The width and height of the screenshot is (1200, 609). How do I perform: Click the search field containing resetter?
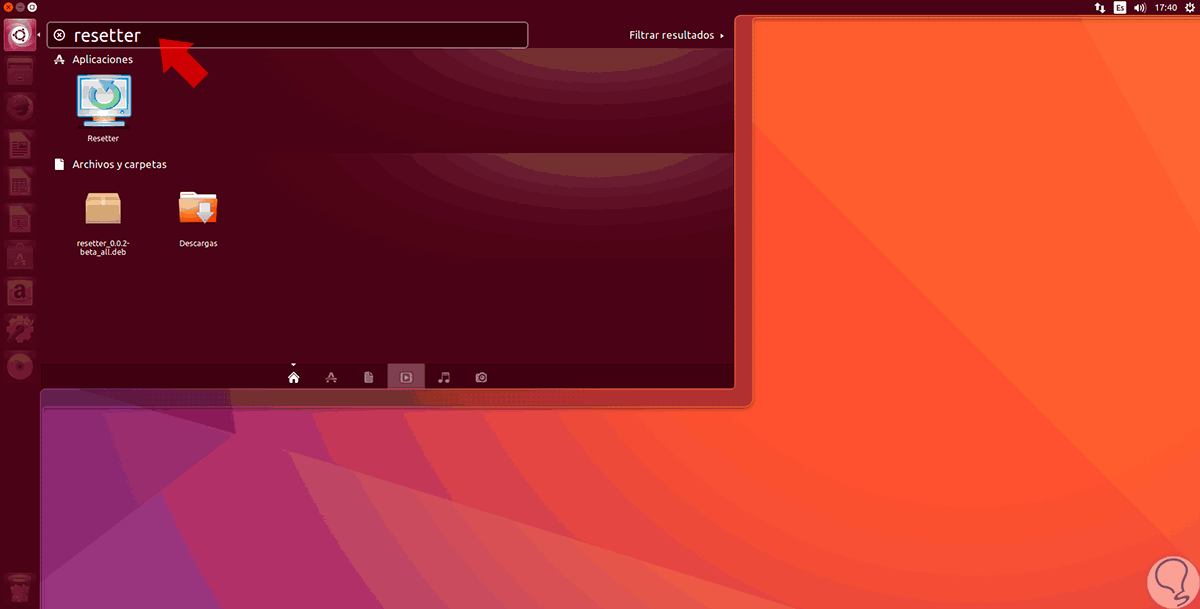pyautogui.click(x=288, y=35)
